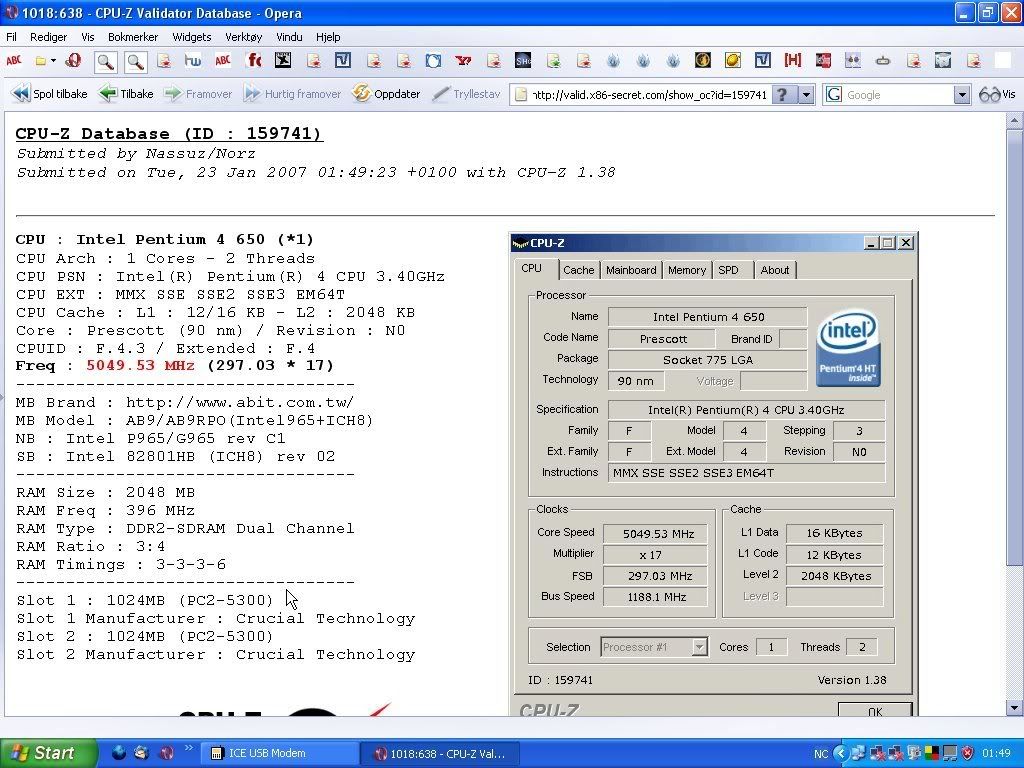Click the 'http://www.abit.com.tw/' text

(x=240, y=402)
